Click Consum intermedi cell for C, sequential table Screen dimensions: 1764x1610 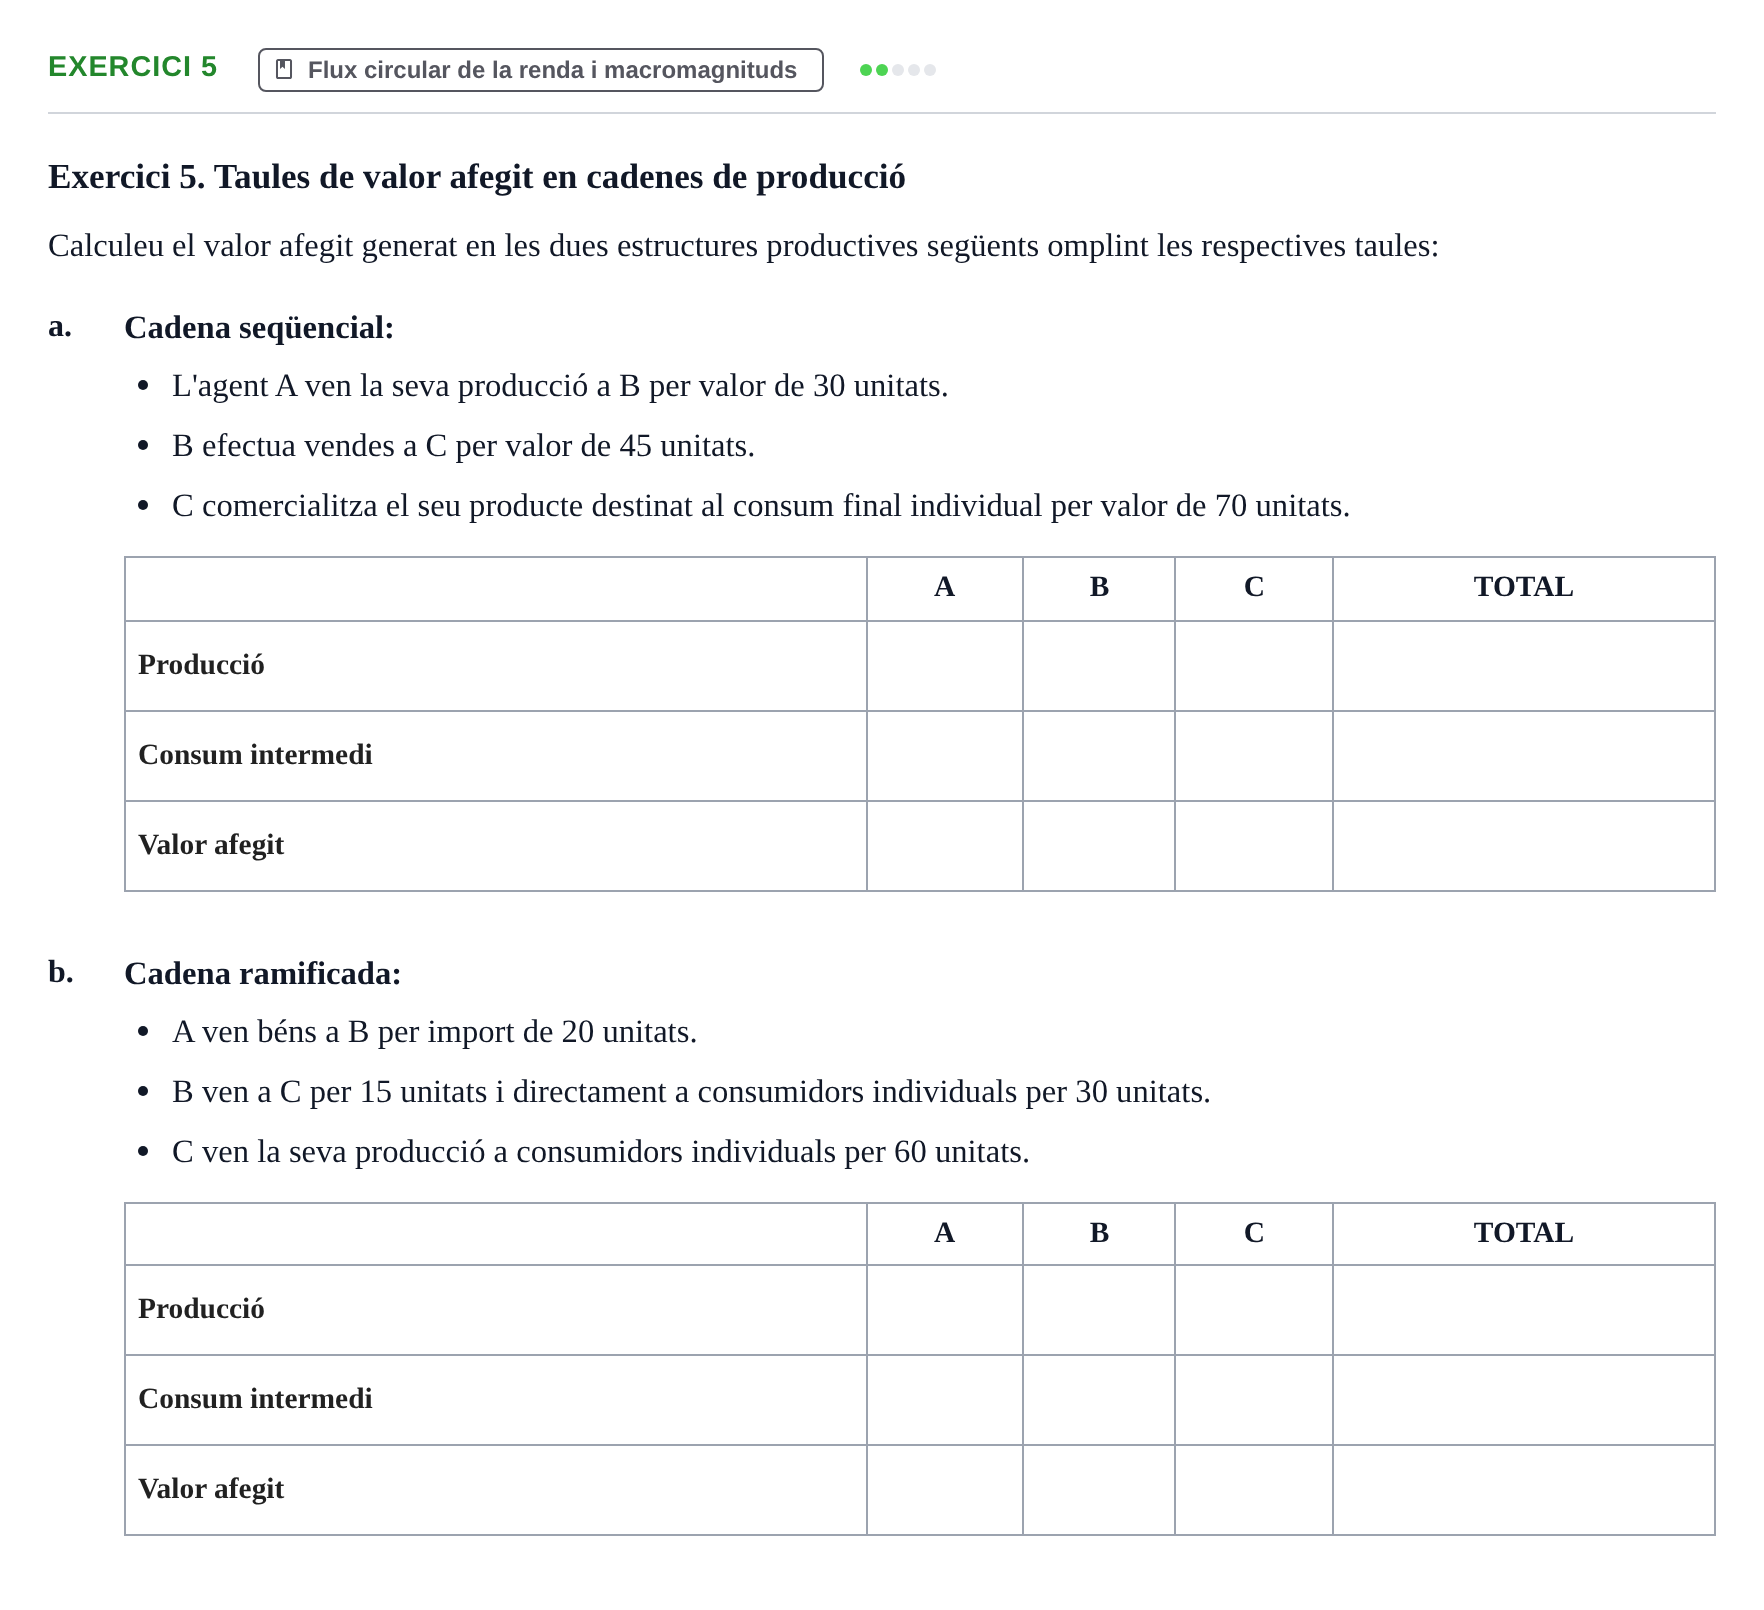pos(1253,756)
